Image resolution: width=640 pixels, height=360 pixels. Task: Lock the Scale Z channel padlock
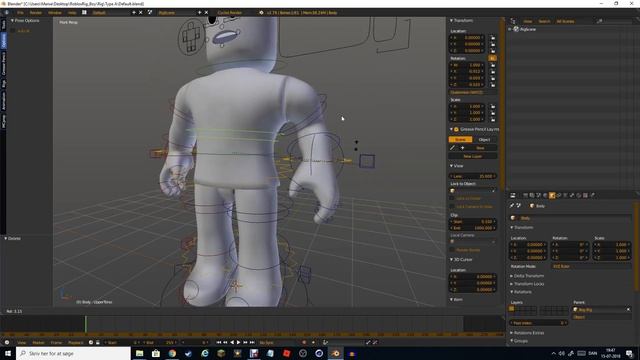click(493, 119)
